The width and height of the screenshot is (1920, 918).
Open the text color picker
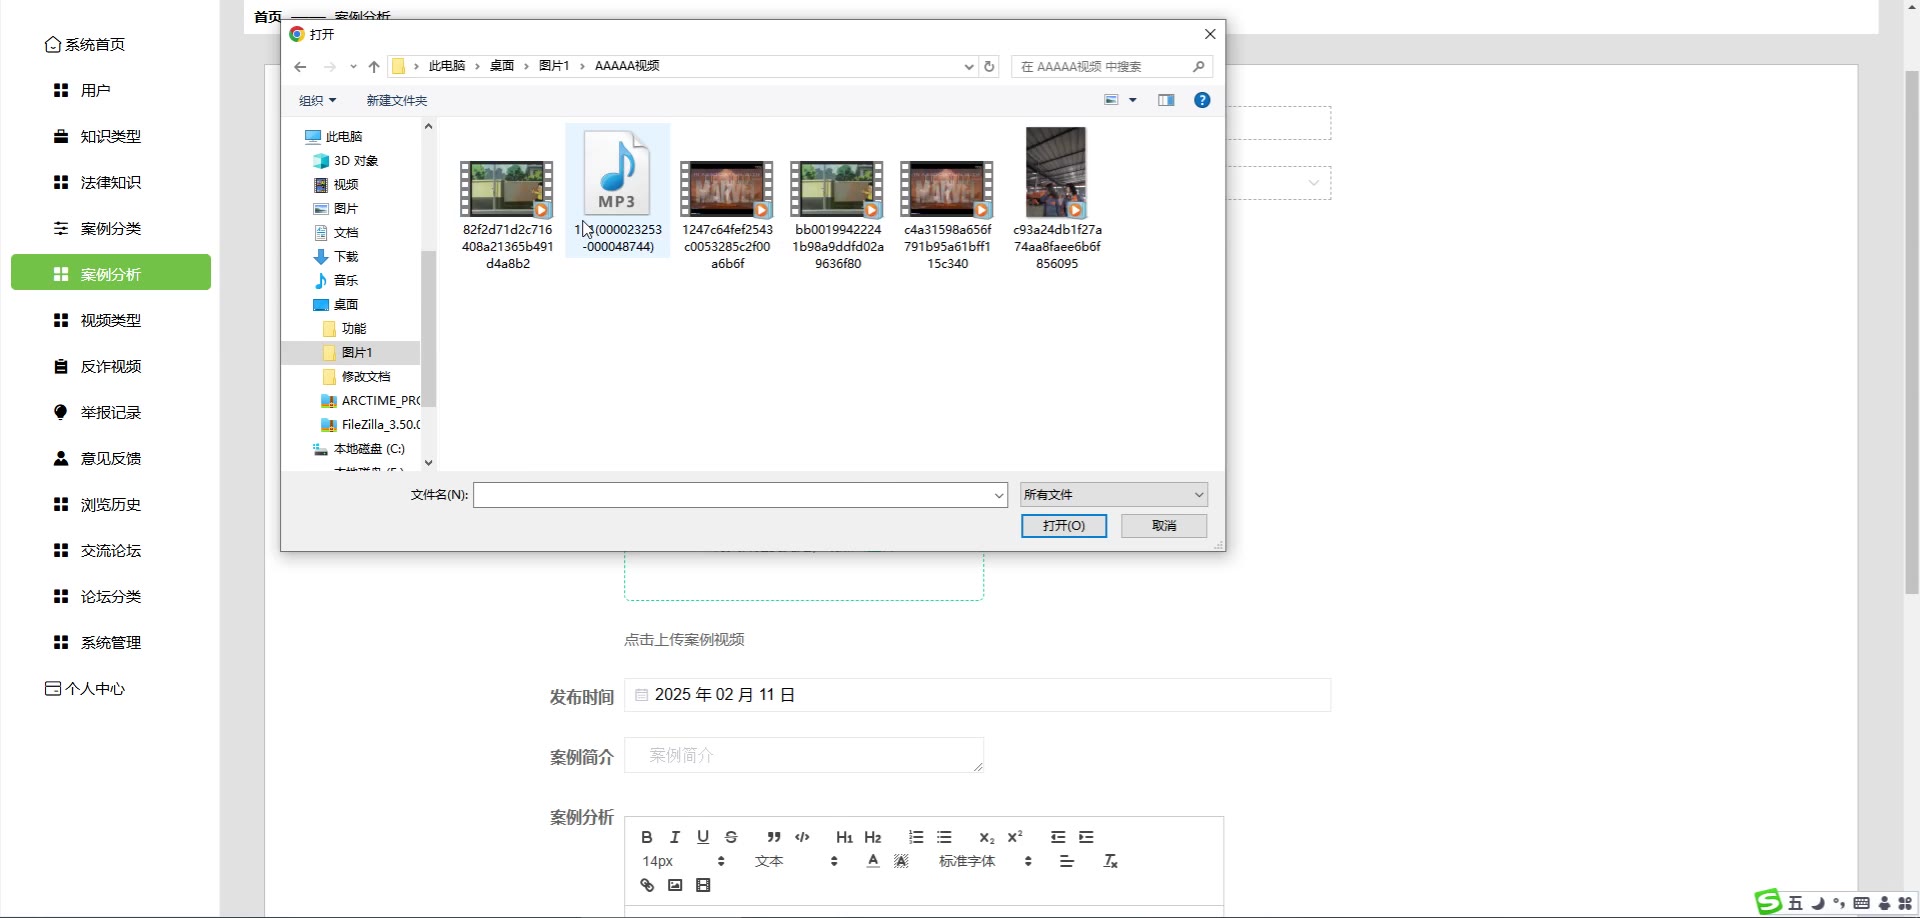[x=873, y=861]
